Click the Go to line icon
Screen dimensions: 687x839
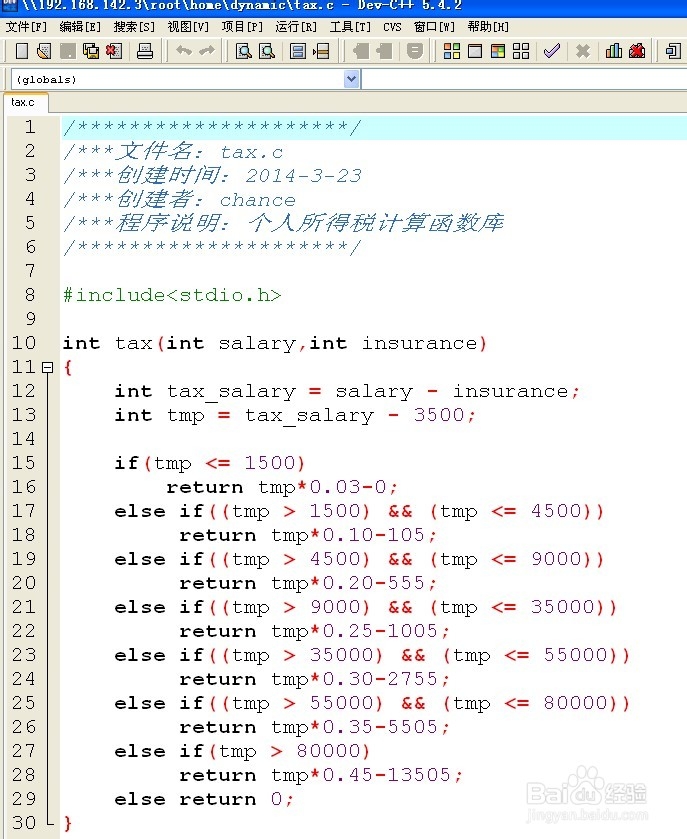click(x=321, y=51)
